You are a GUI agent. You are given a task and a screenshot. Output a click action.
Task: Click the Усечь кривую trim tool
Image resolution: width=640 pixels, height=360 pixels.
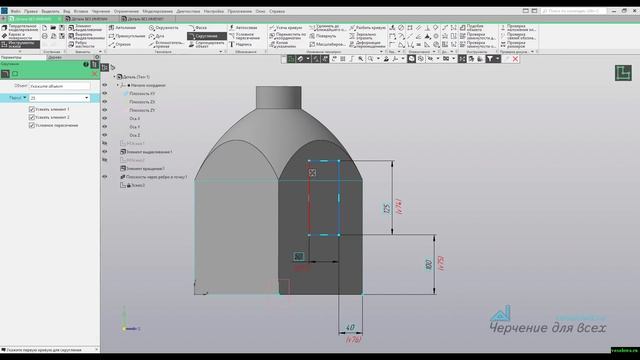[x=286, y=28]
